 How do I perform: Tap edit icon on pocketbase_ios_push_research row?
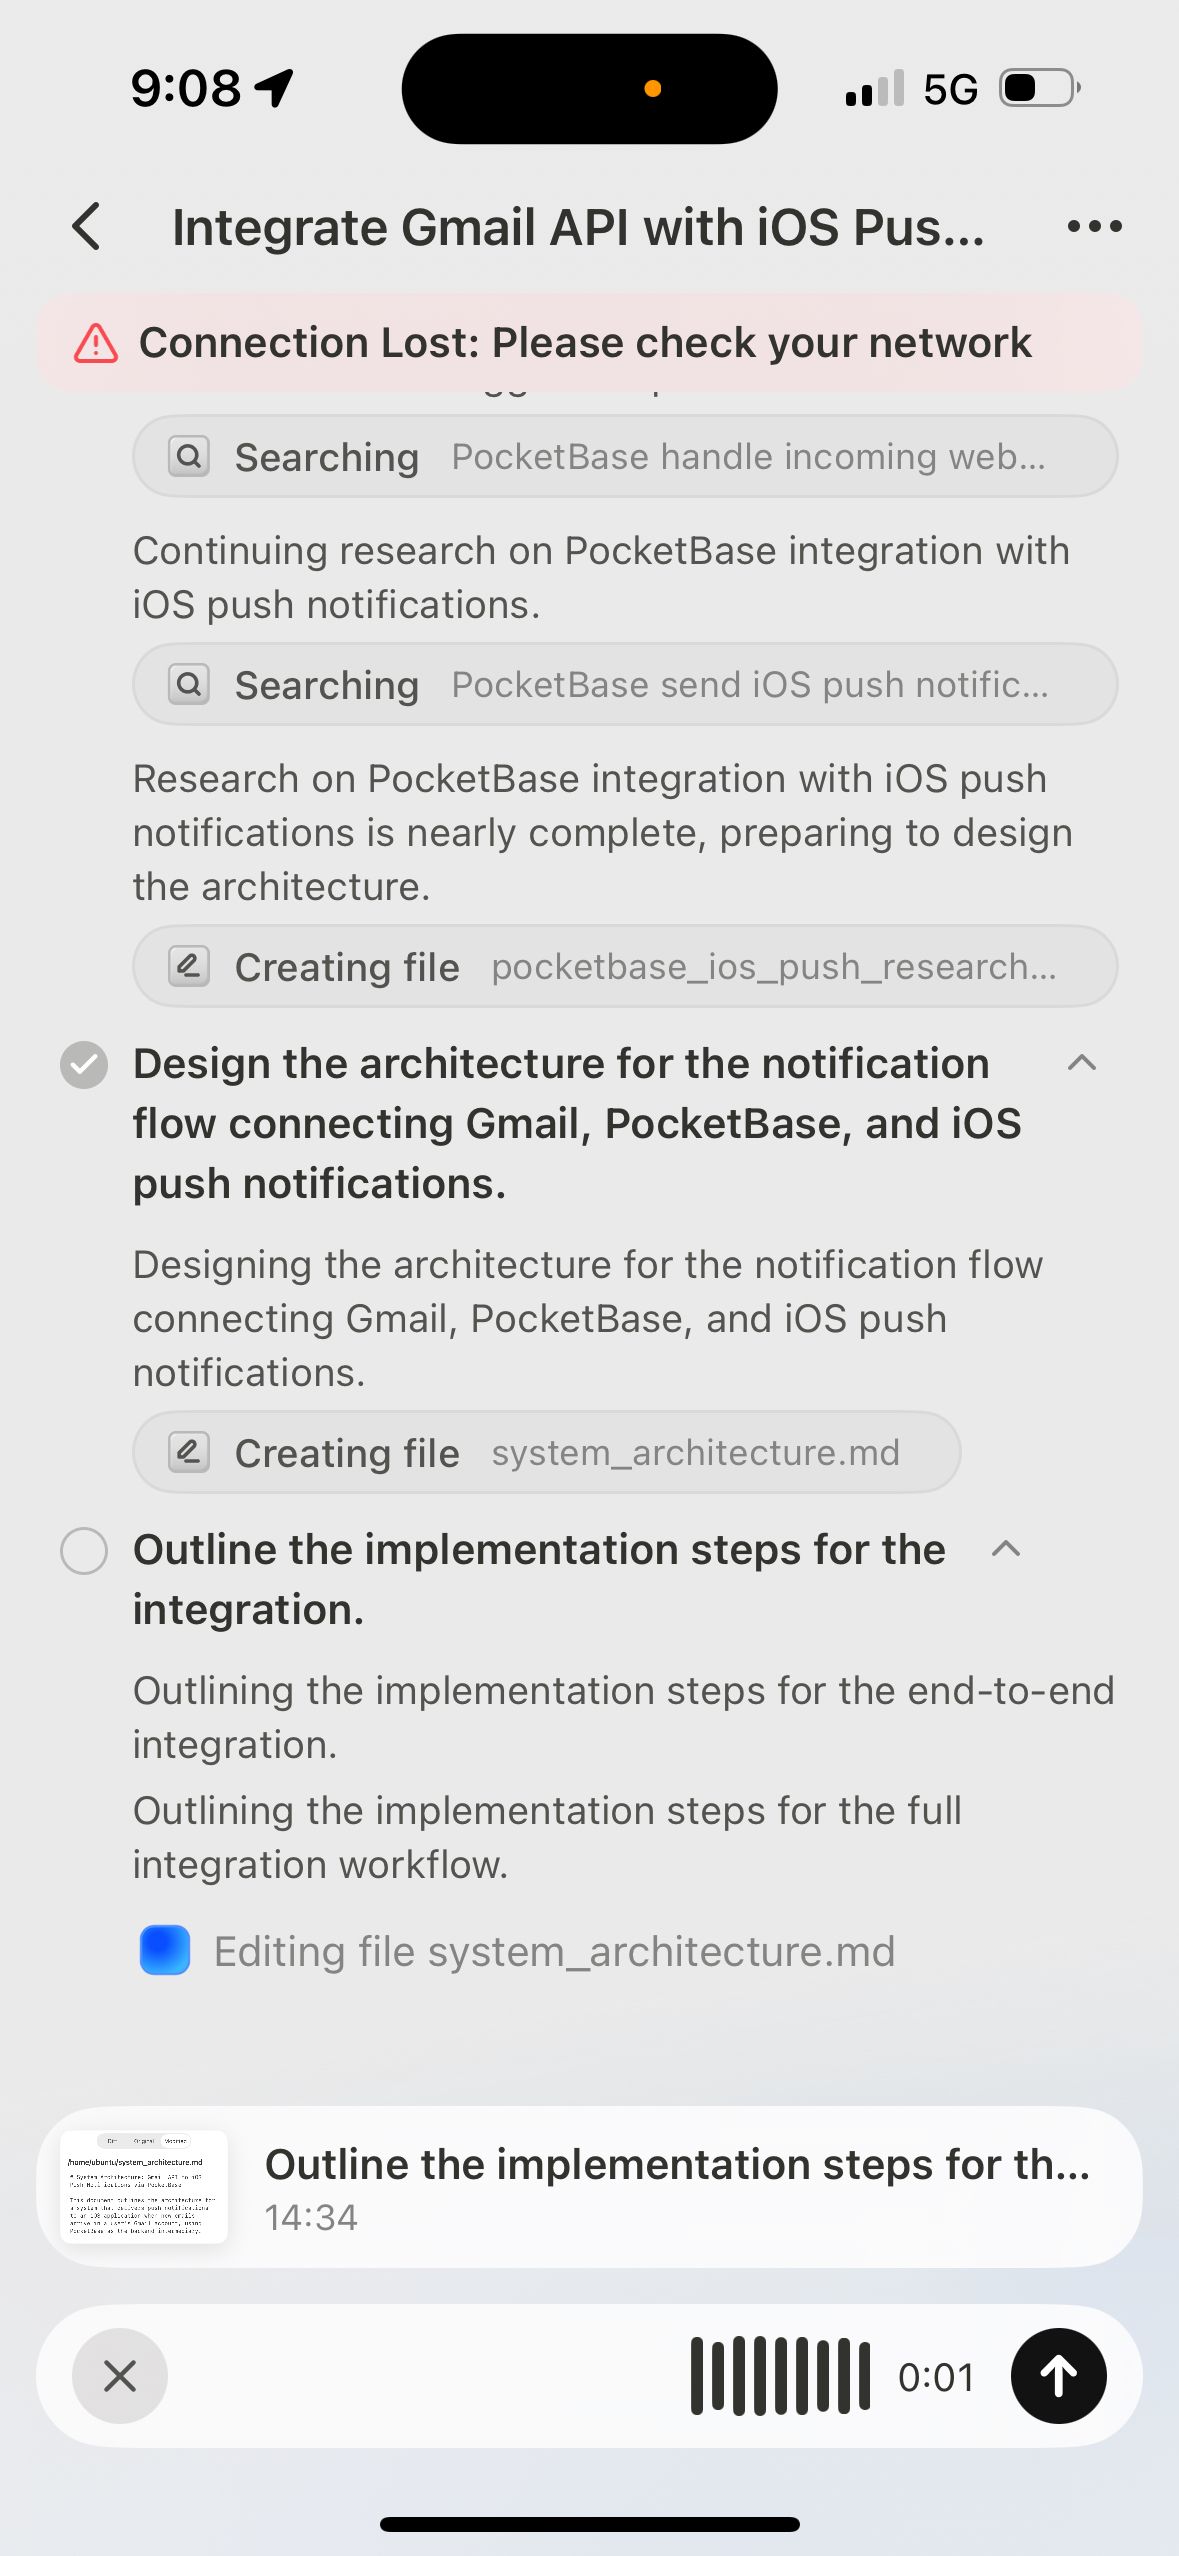coord(189,967)
